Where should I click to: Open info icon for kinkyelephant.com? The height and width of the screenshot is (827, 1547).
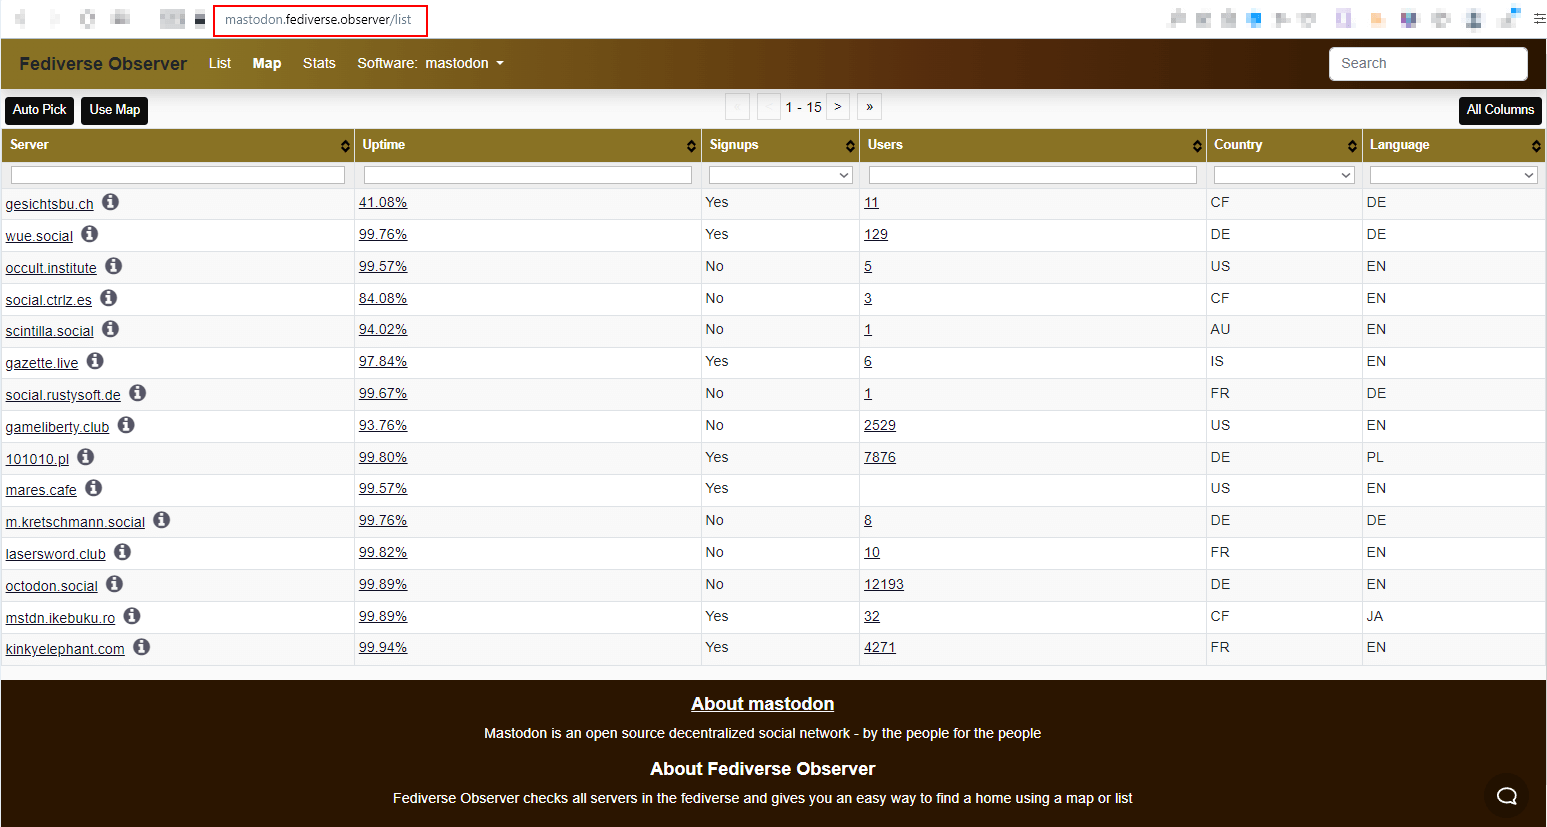142,647
